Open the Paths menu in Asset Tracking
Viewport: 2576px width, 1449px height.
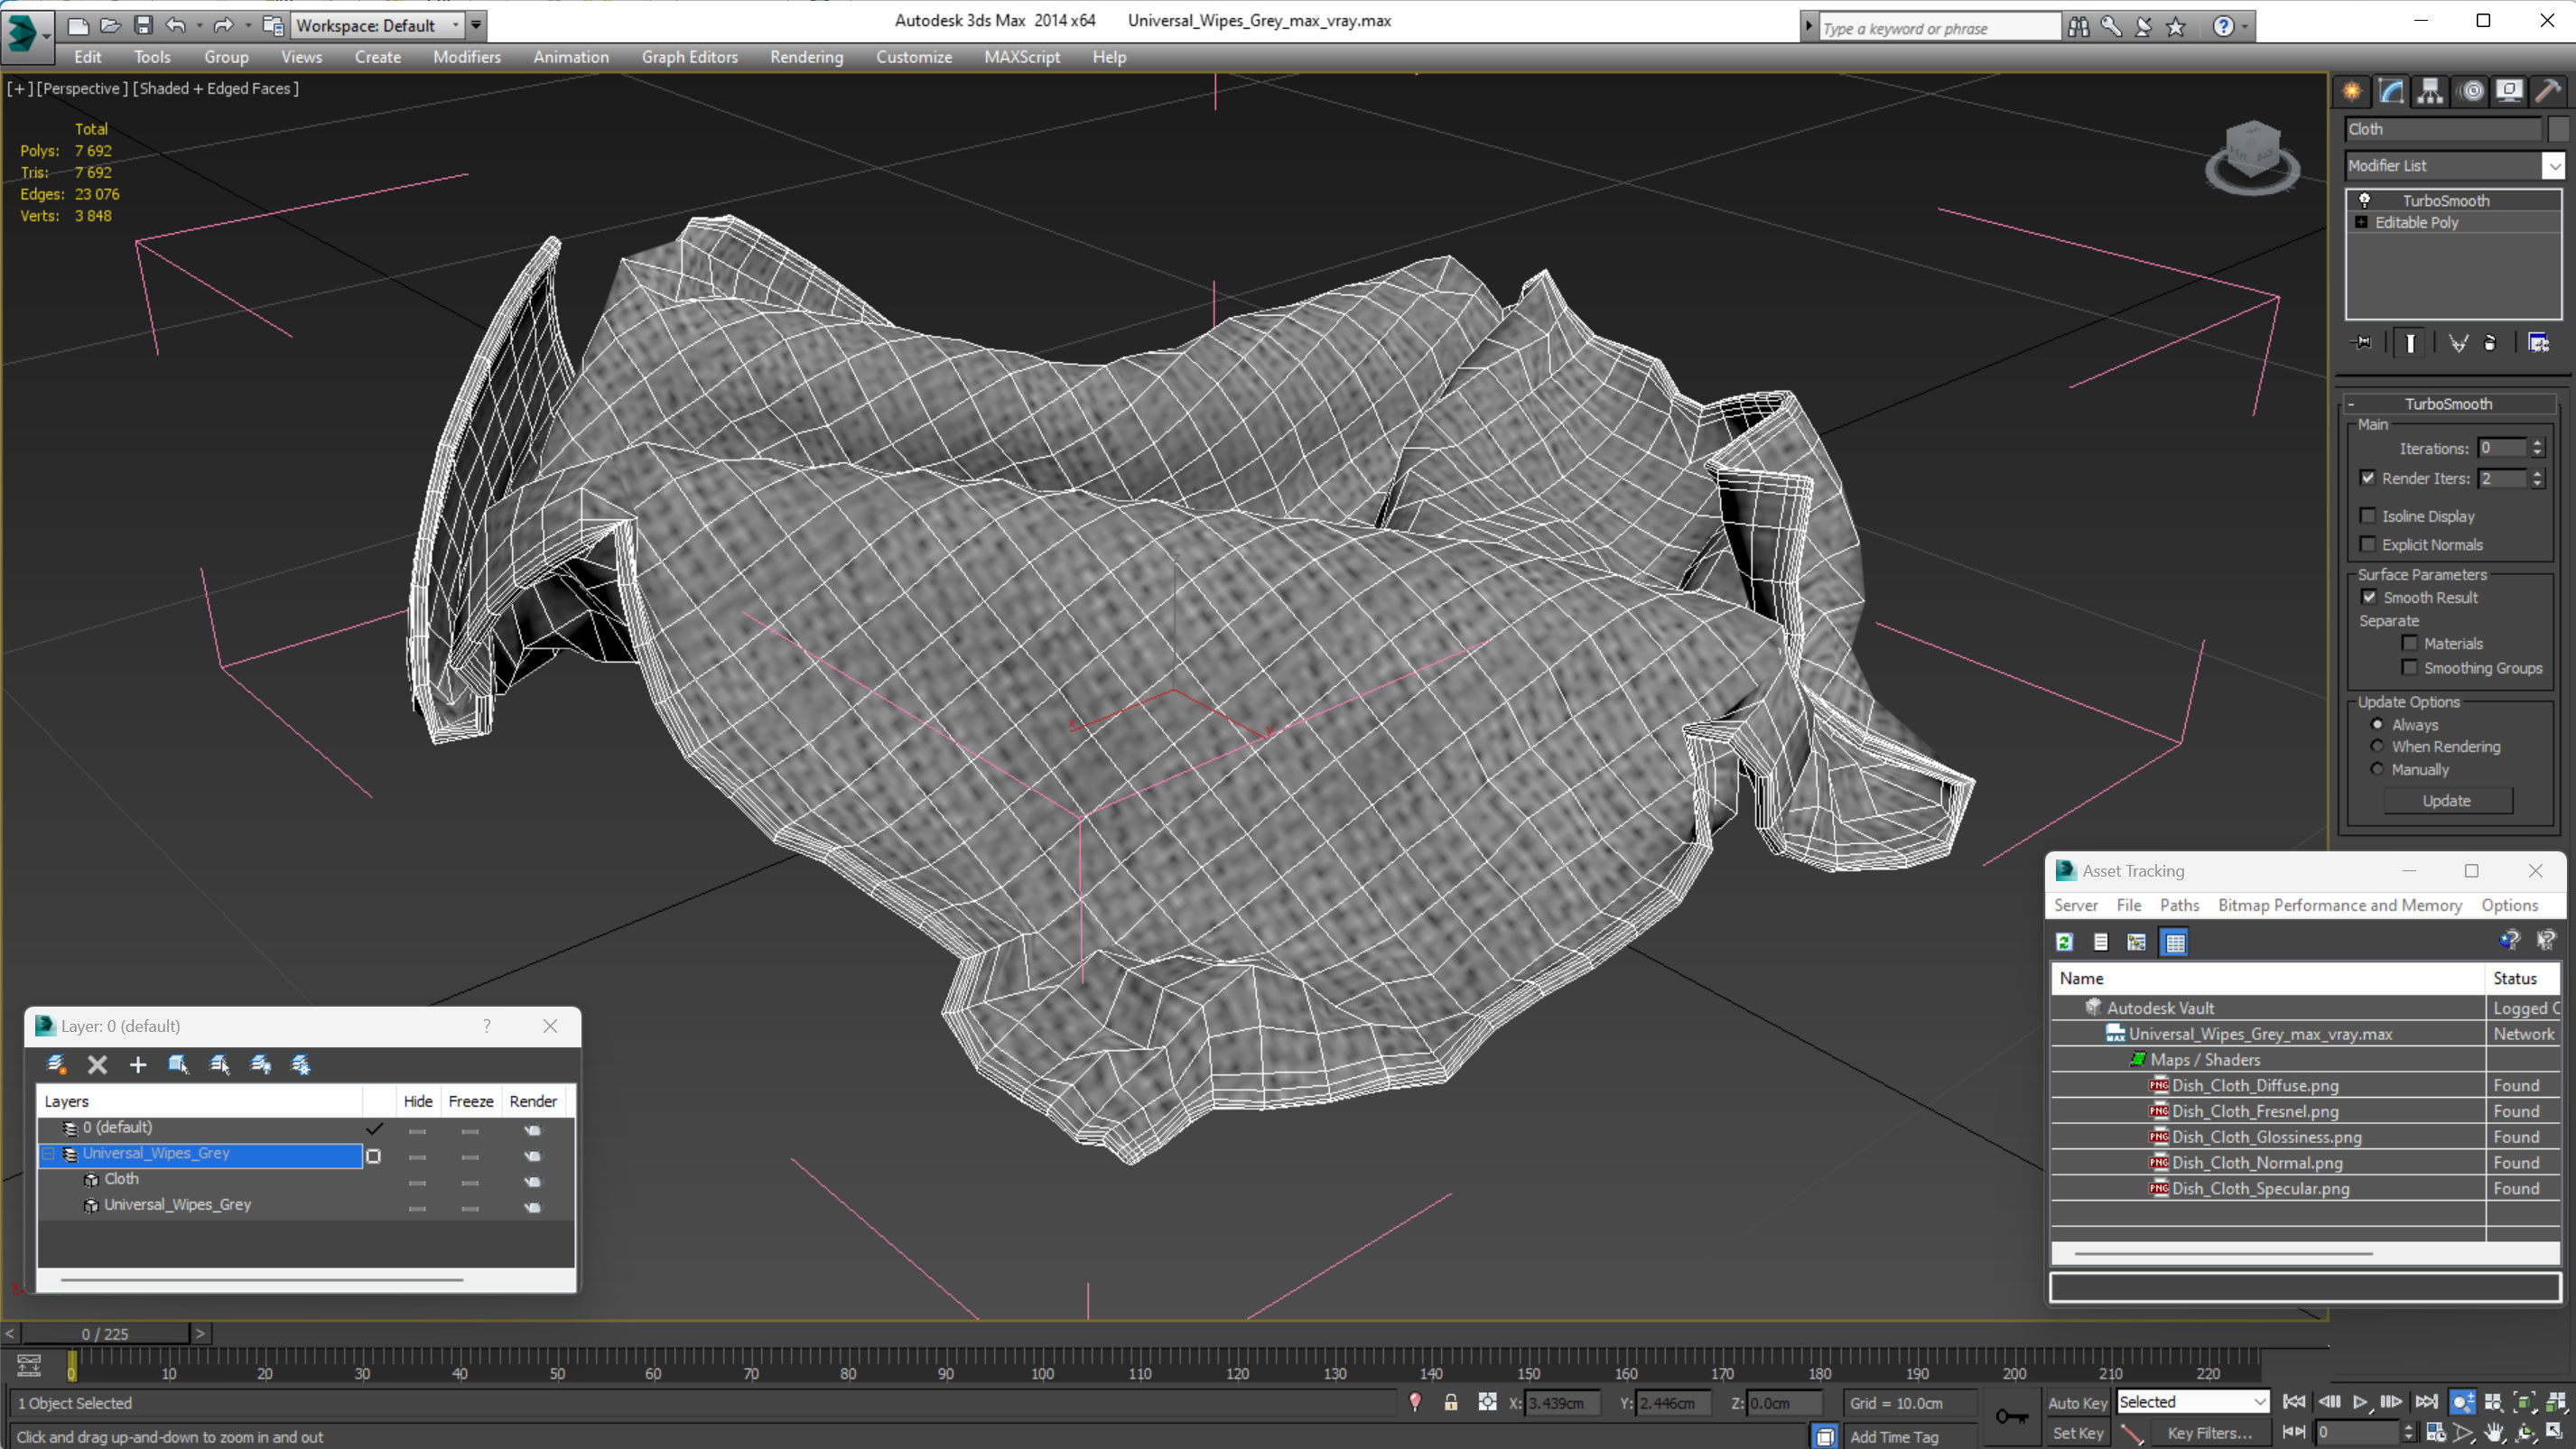(2179, 905)
